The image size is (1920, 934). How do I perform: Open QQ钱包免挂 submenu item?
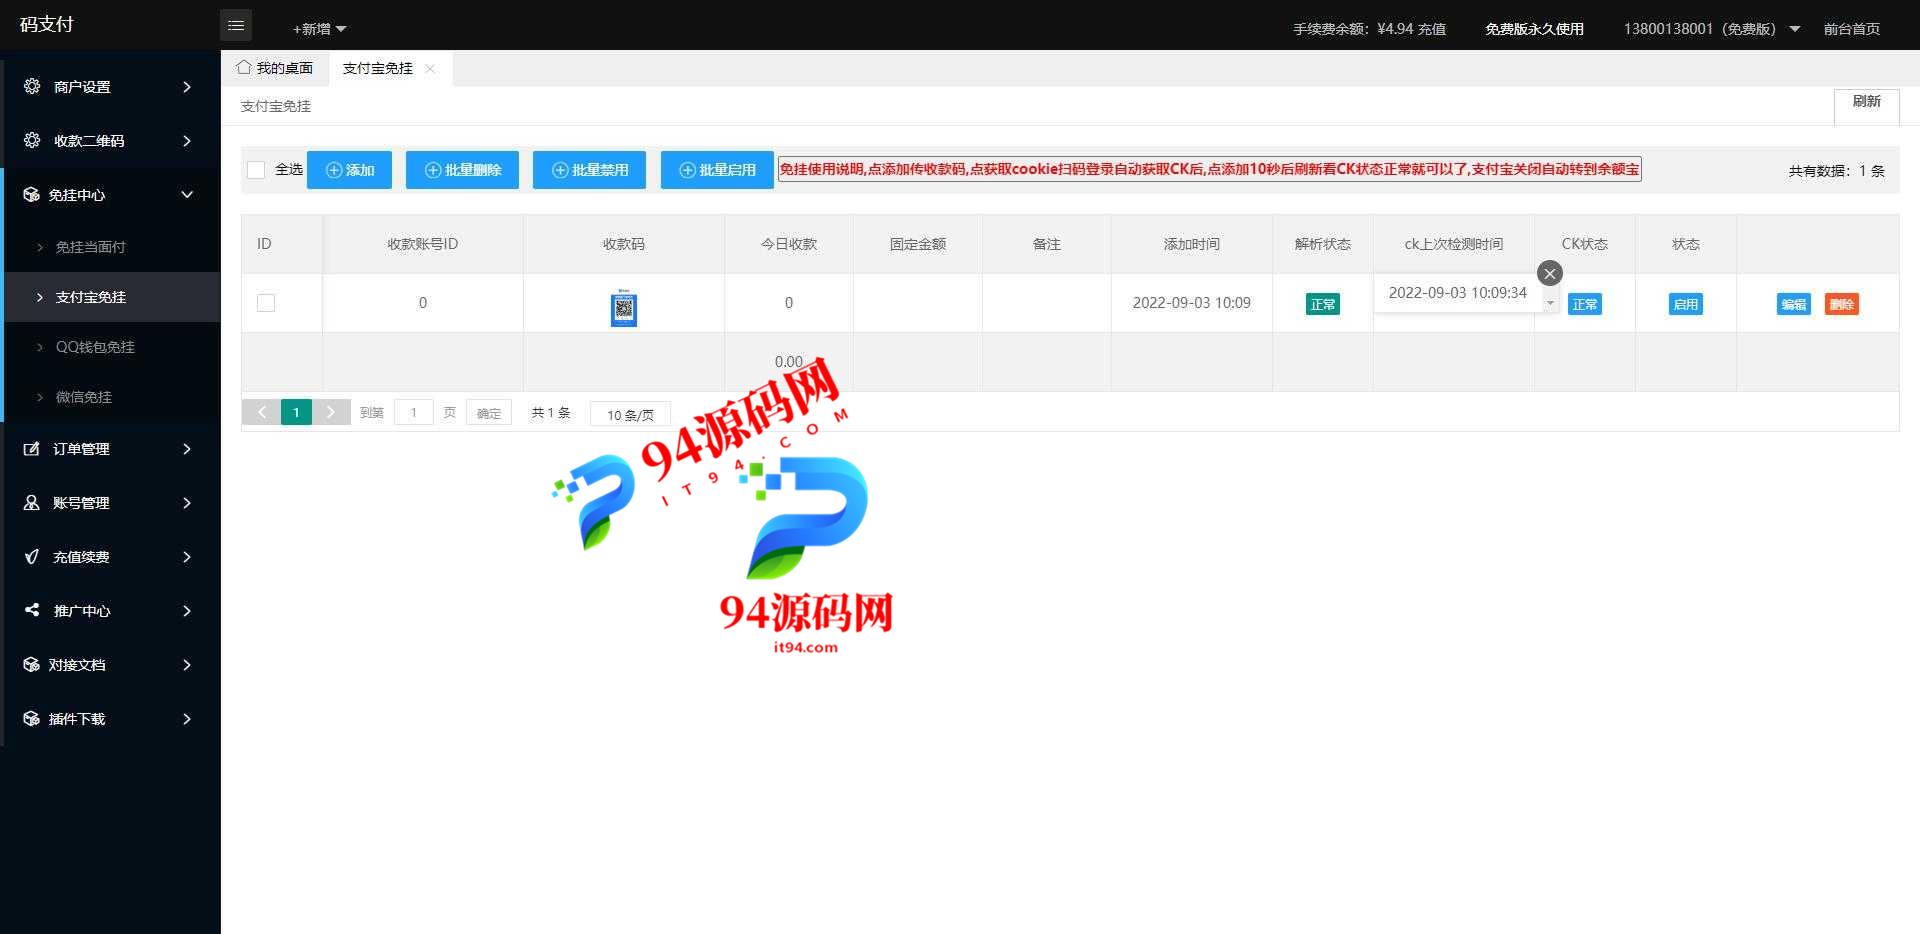[x=112, y=347]
